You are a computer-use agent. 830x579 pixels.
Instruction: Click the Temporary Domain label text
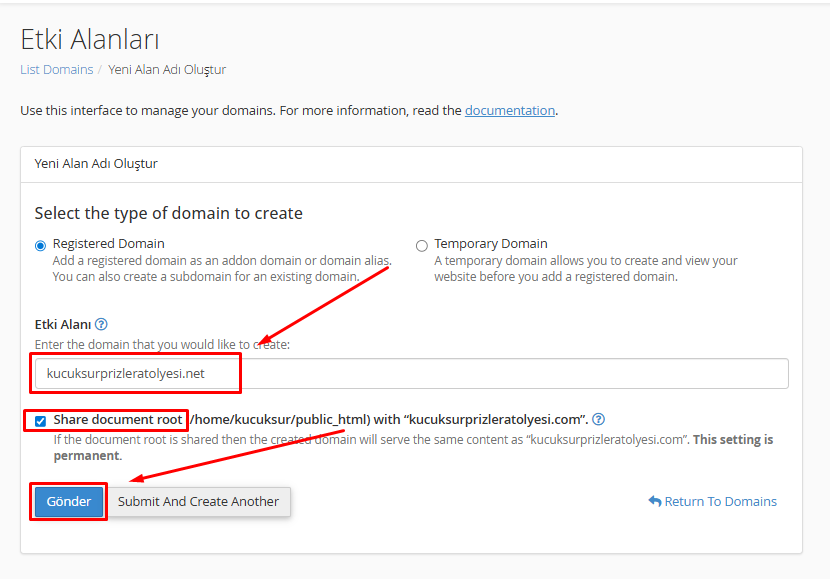[x=490, y=243]
